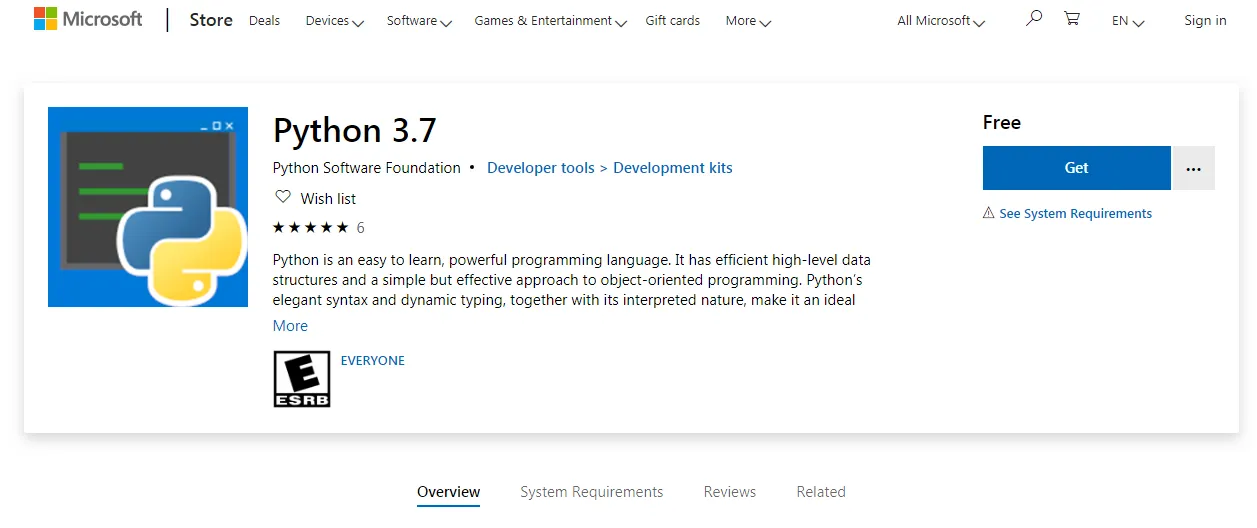Switch to the System Requirements tab
Screen dimensions: 1257x528
(592, 492)
